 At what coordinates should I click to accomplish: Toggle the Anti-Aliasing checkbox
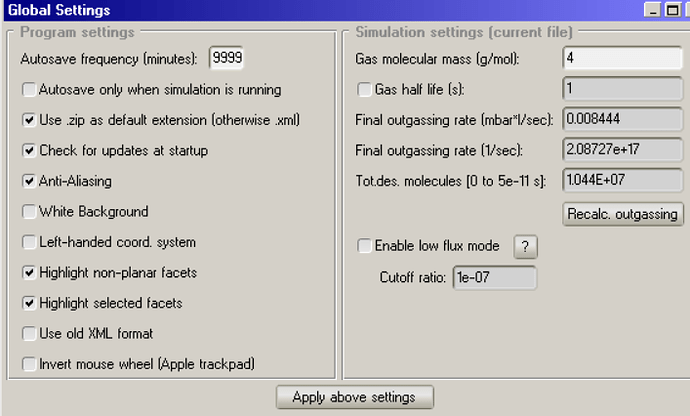click(29, 181)
